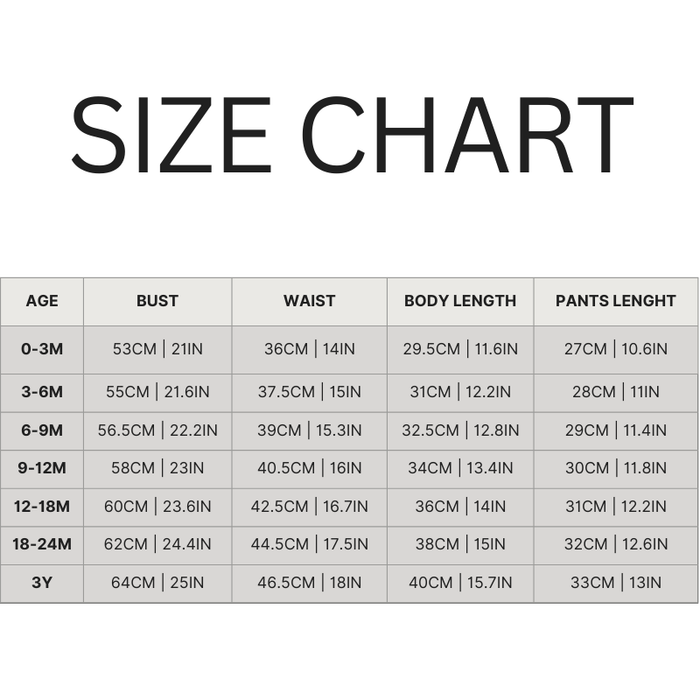
Task: Click the 12-18M age row label
Action: click(42, 506)
